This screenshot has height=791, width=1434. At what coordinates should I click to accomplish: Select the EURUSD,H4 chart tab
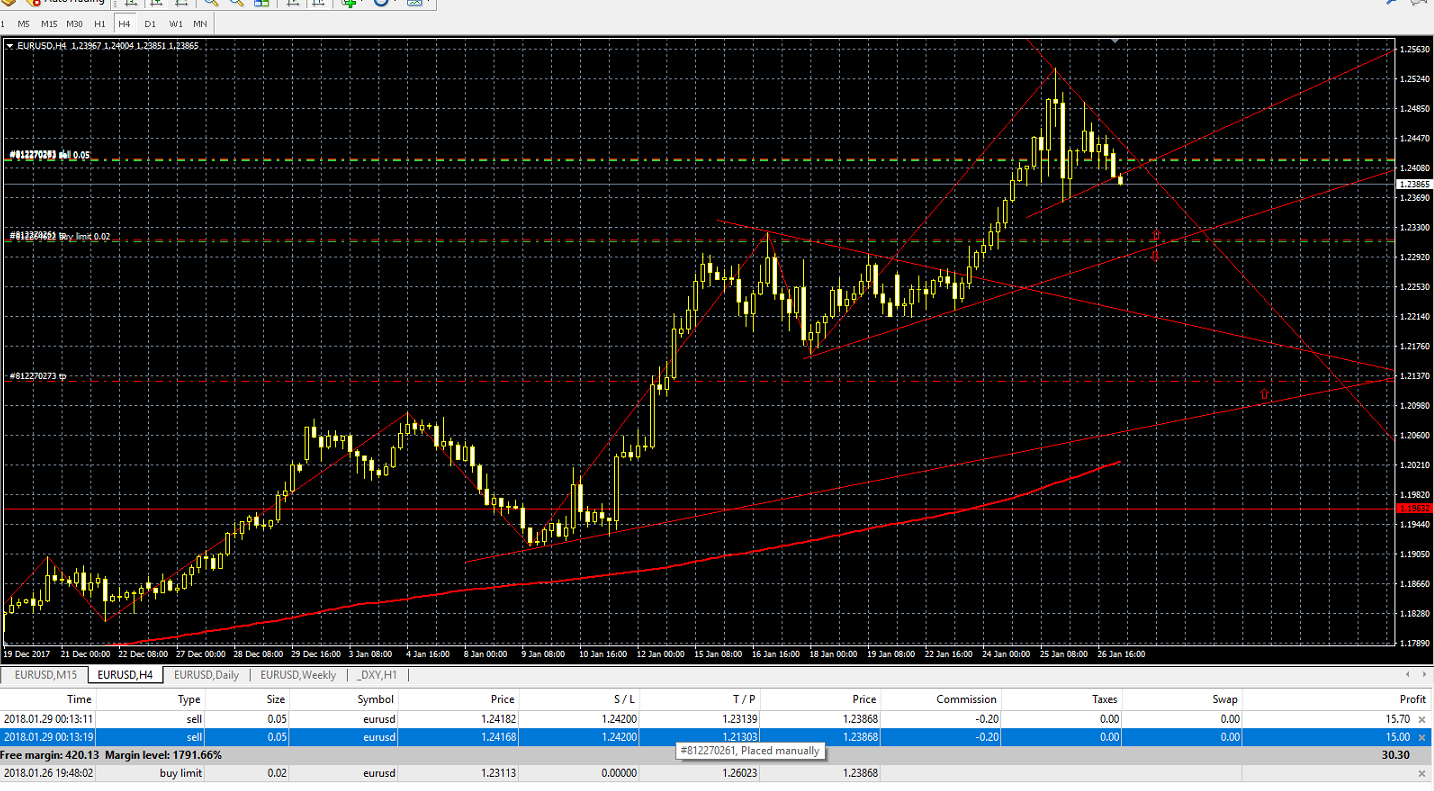tap(125, 675)
